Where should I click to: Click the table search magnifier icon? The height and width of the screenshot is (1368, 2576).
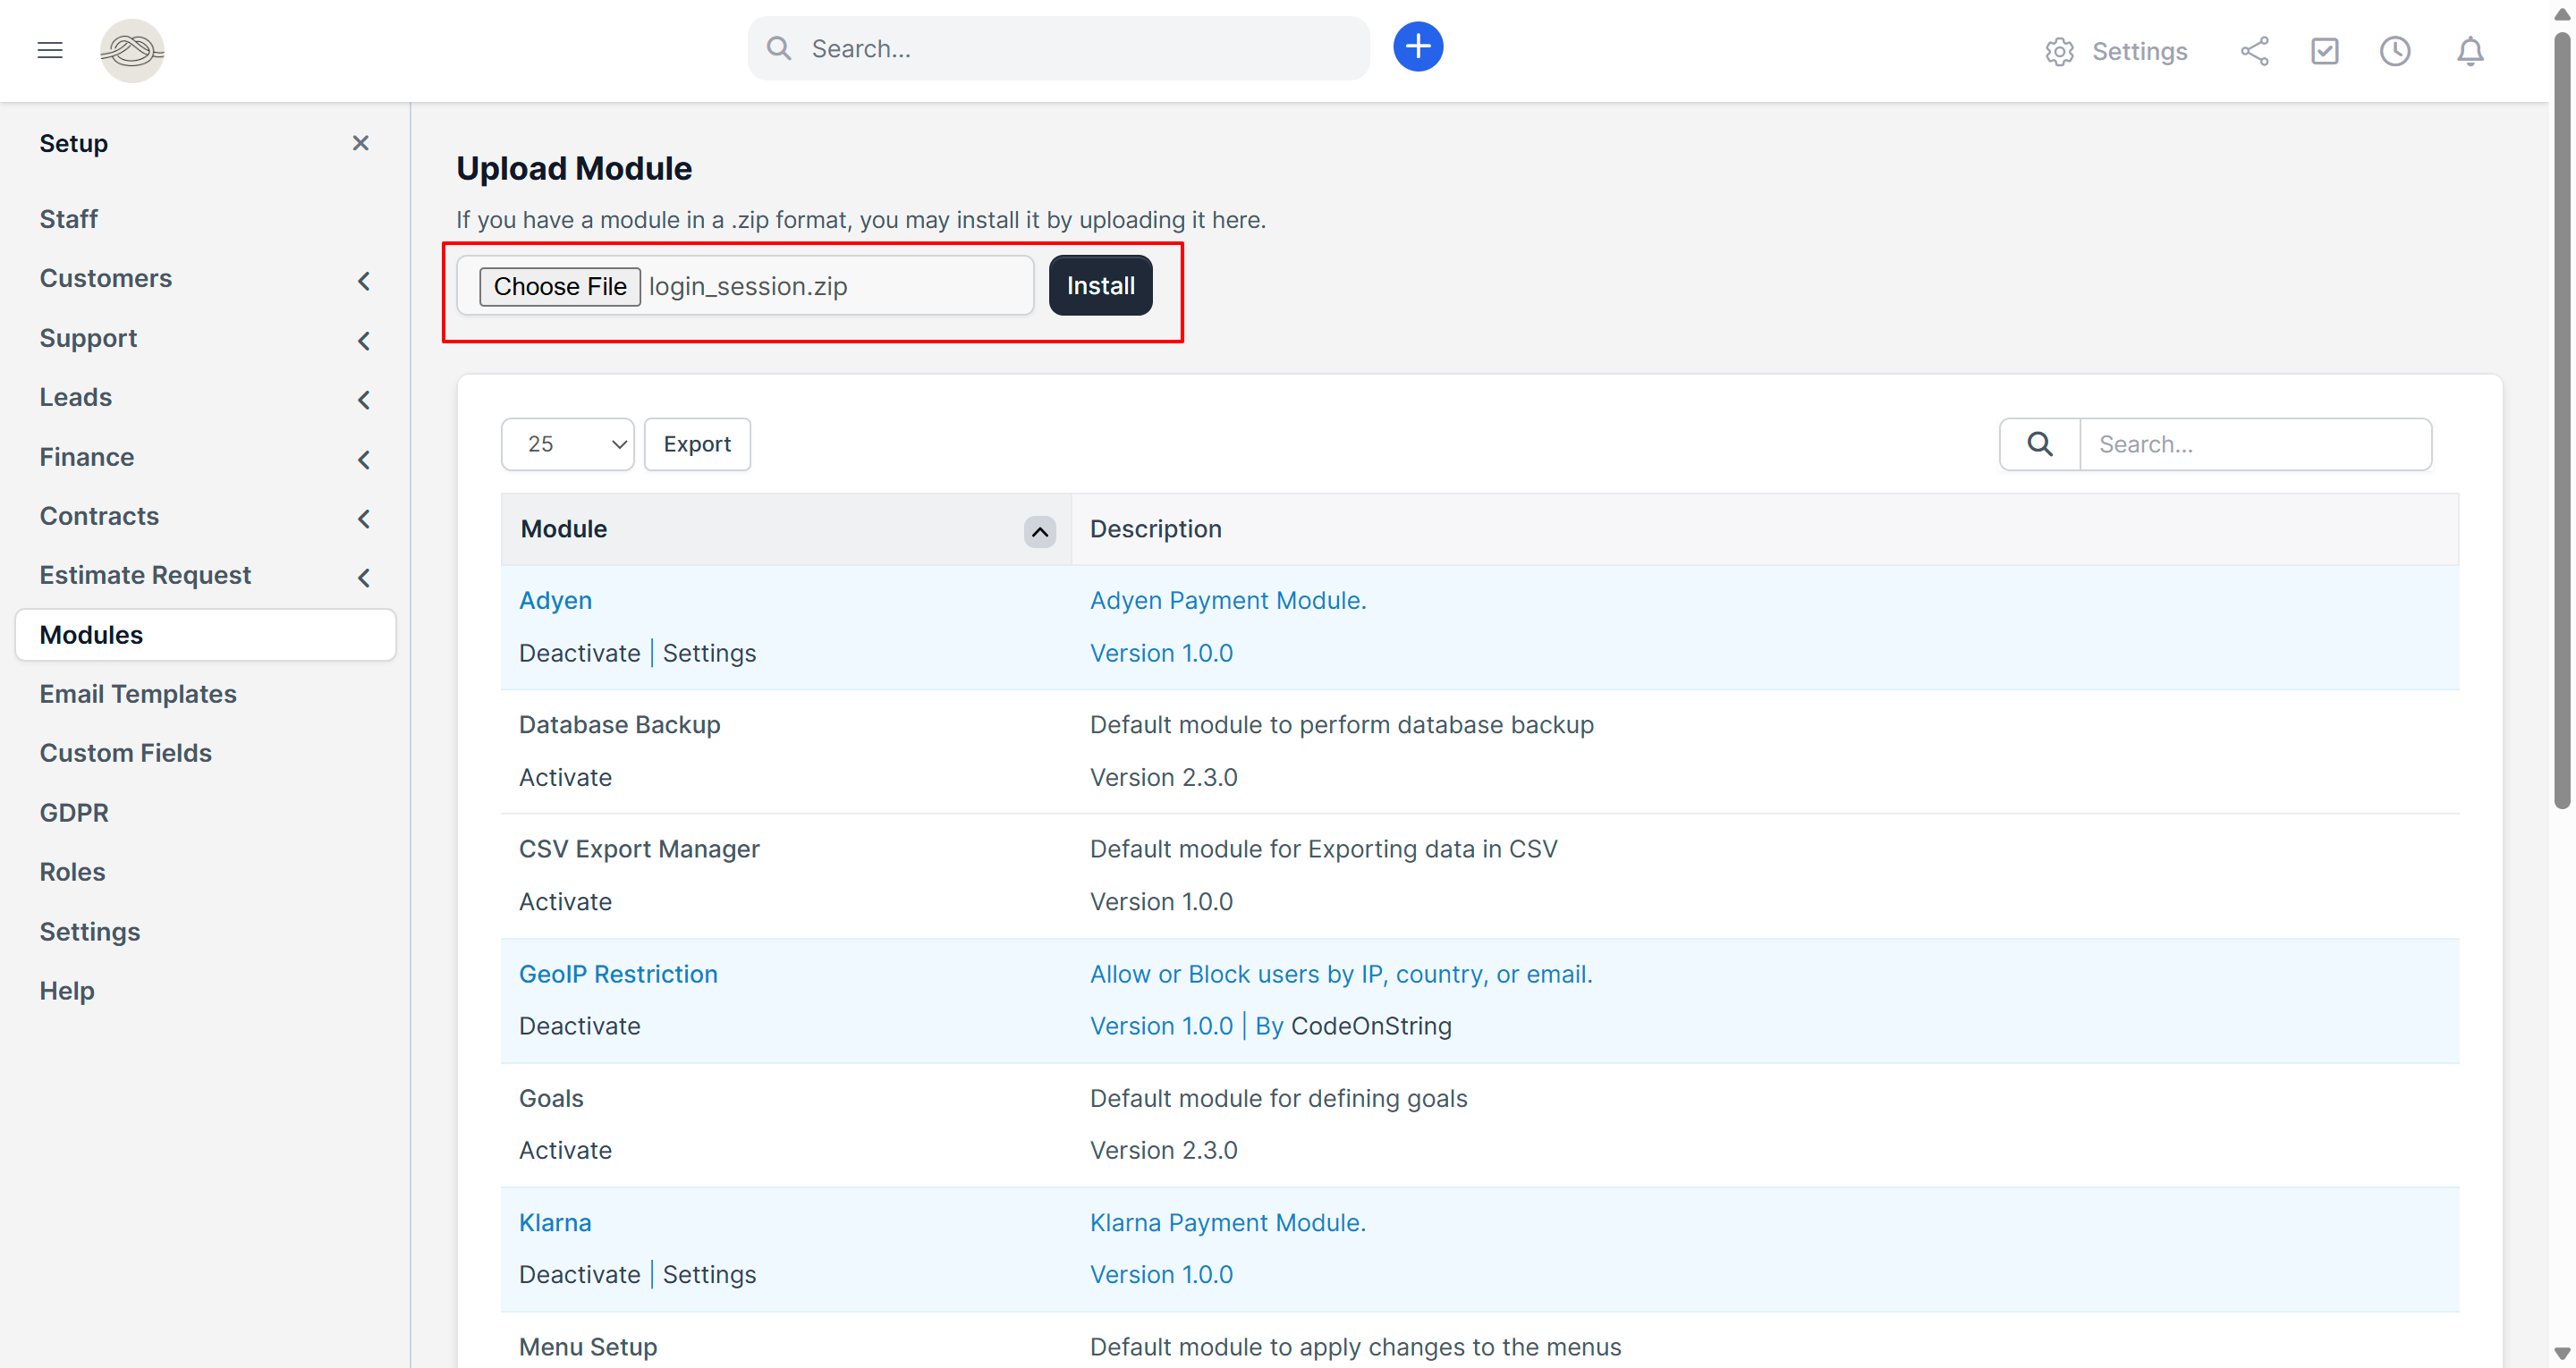2039,444
